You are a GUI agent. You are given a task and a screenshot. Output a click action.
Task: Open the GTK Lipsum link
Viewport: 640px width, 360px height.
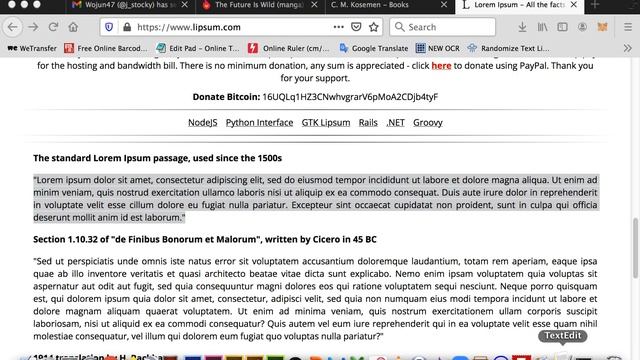pyautogui.click(x=326, y=122)
